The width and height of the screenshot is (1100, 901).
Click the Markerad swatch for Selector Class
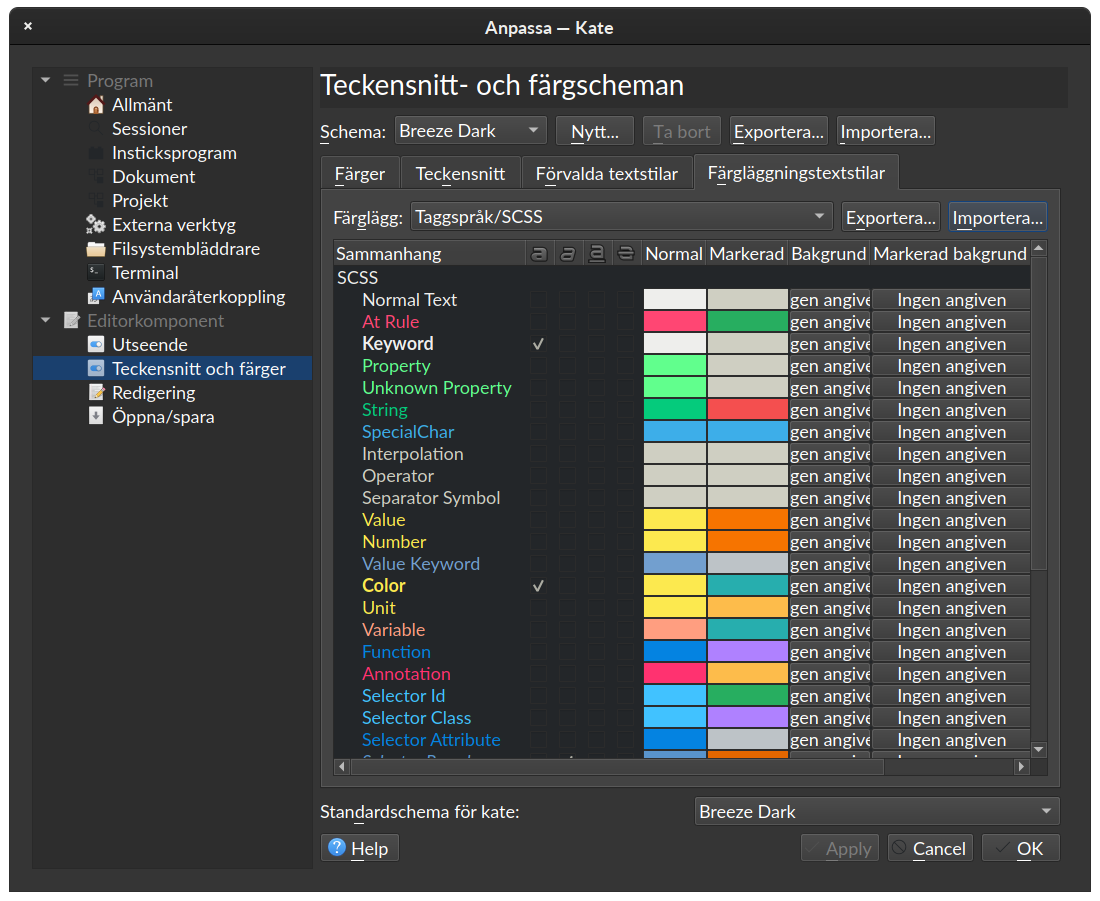[x=748, y=718]
